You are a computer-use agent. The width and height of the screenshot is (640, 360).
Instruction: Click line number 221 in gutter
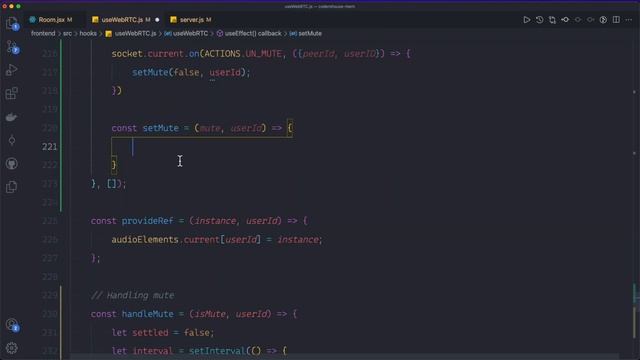click(49, 147)
